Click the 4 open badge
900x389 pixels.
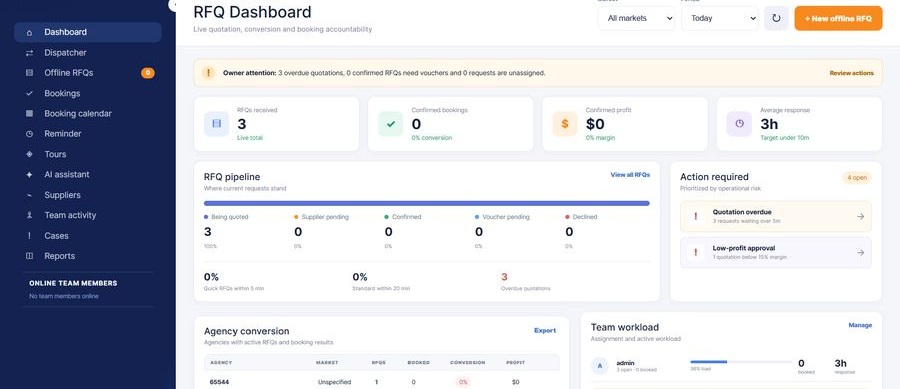click(856, 177)
